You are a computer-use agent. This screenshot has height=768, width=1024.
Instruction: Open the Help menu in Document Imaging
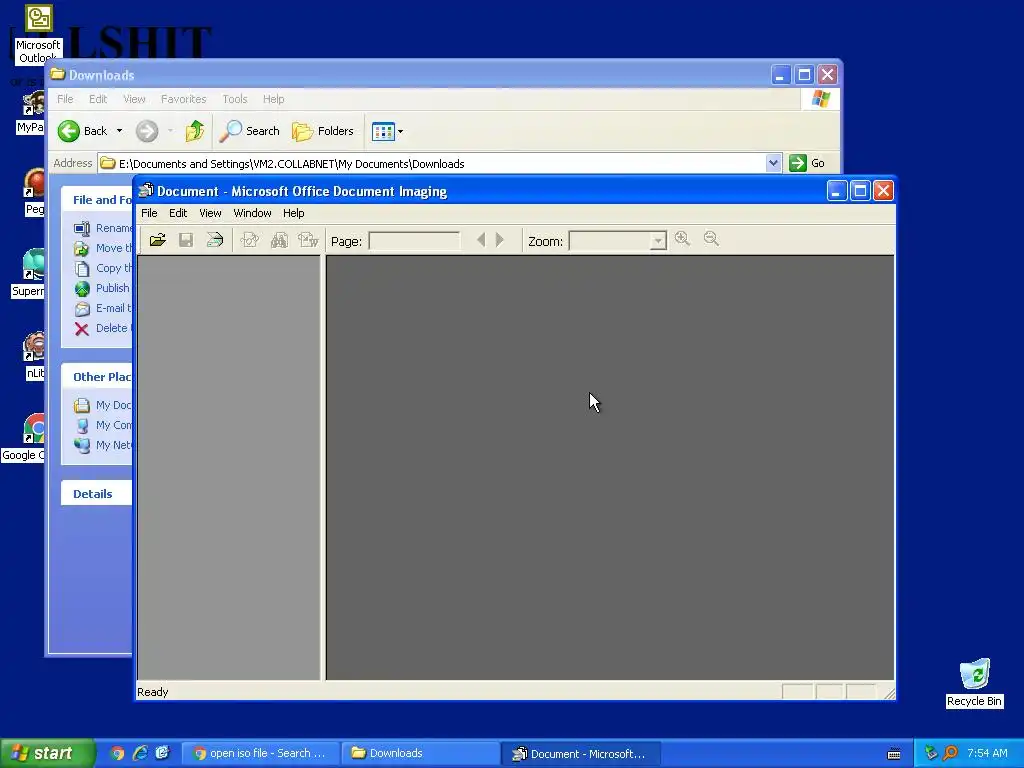(293, 213)
